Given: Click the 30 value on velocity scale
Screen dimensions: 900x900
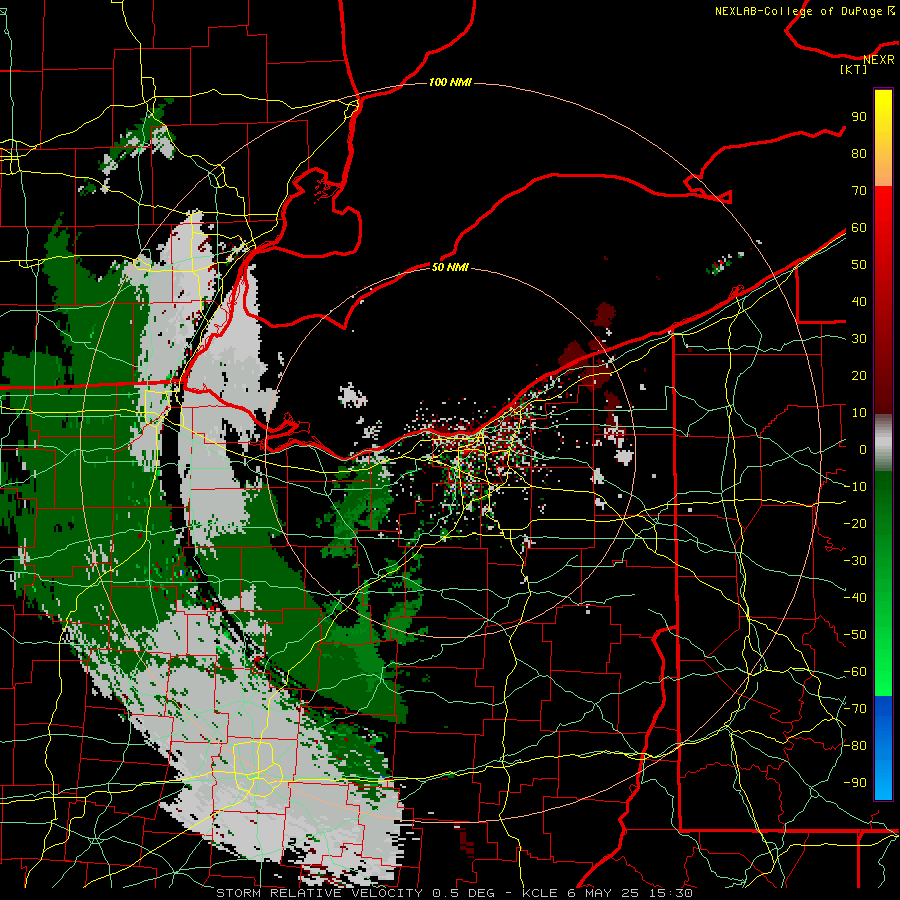Looking at the screenshot, I should tap(859, 339).
